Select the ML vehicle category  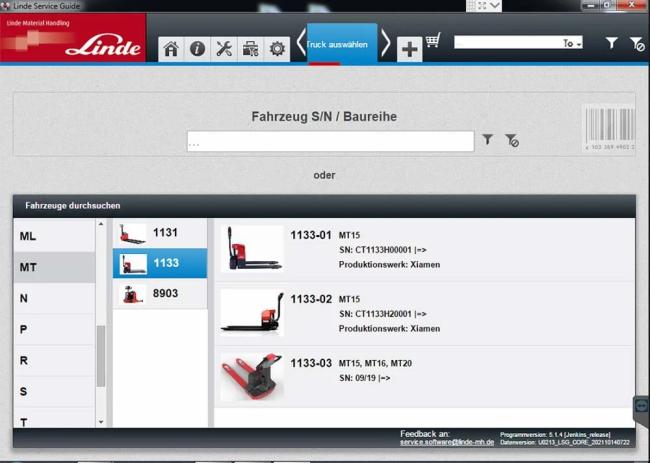pyautogui.click(x=28, y=236)
